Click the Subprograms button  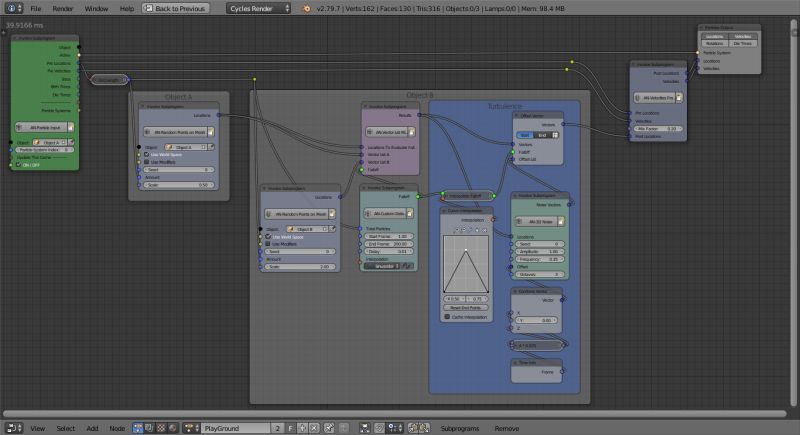[460, 428]
